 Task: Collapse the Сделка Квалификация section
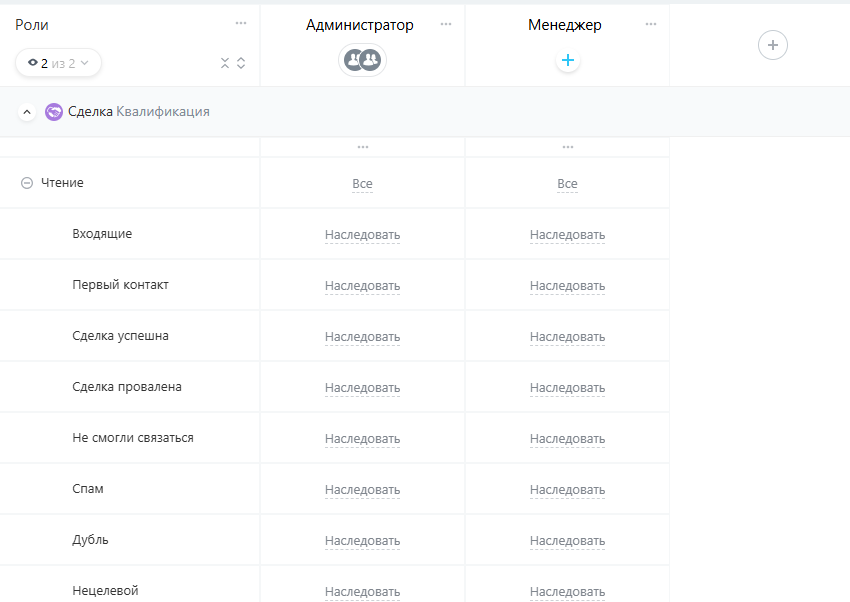click(x=27, y=112)
